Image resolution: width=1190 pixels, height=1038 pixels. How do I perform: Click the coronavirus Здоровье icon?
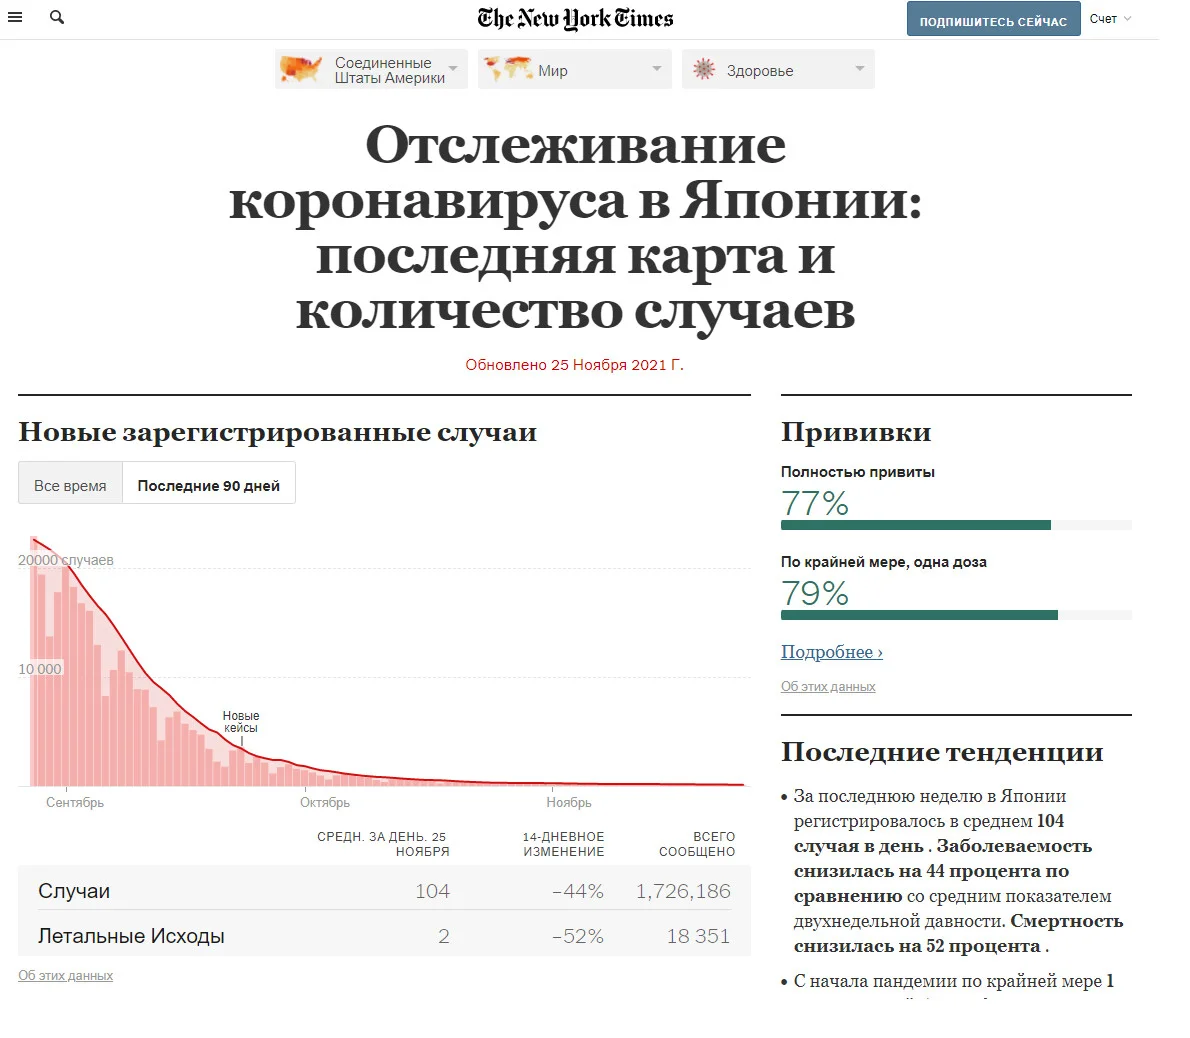pyautogui.click(x=704, y=69)
